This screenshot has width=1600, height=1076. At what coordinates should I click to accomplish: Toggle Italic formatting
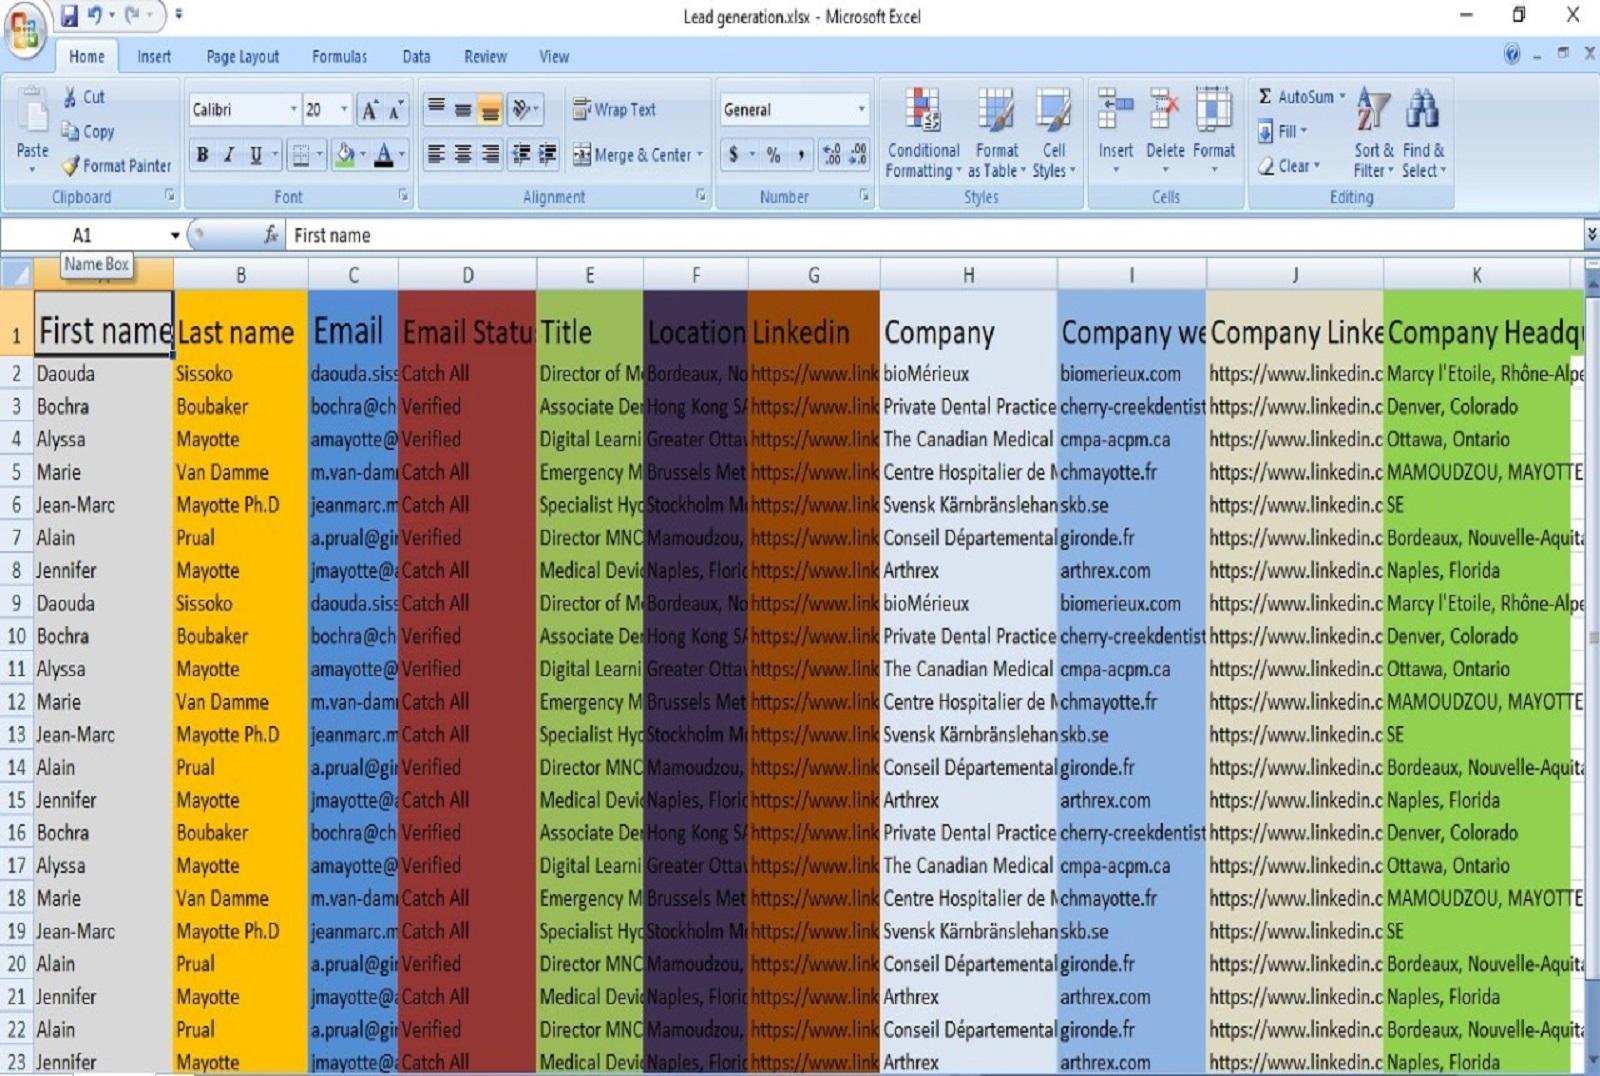point(229,155)
